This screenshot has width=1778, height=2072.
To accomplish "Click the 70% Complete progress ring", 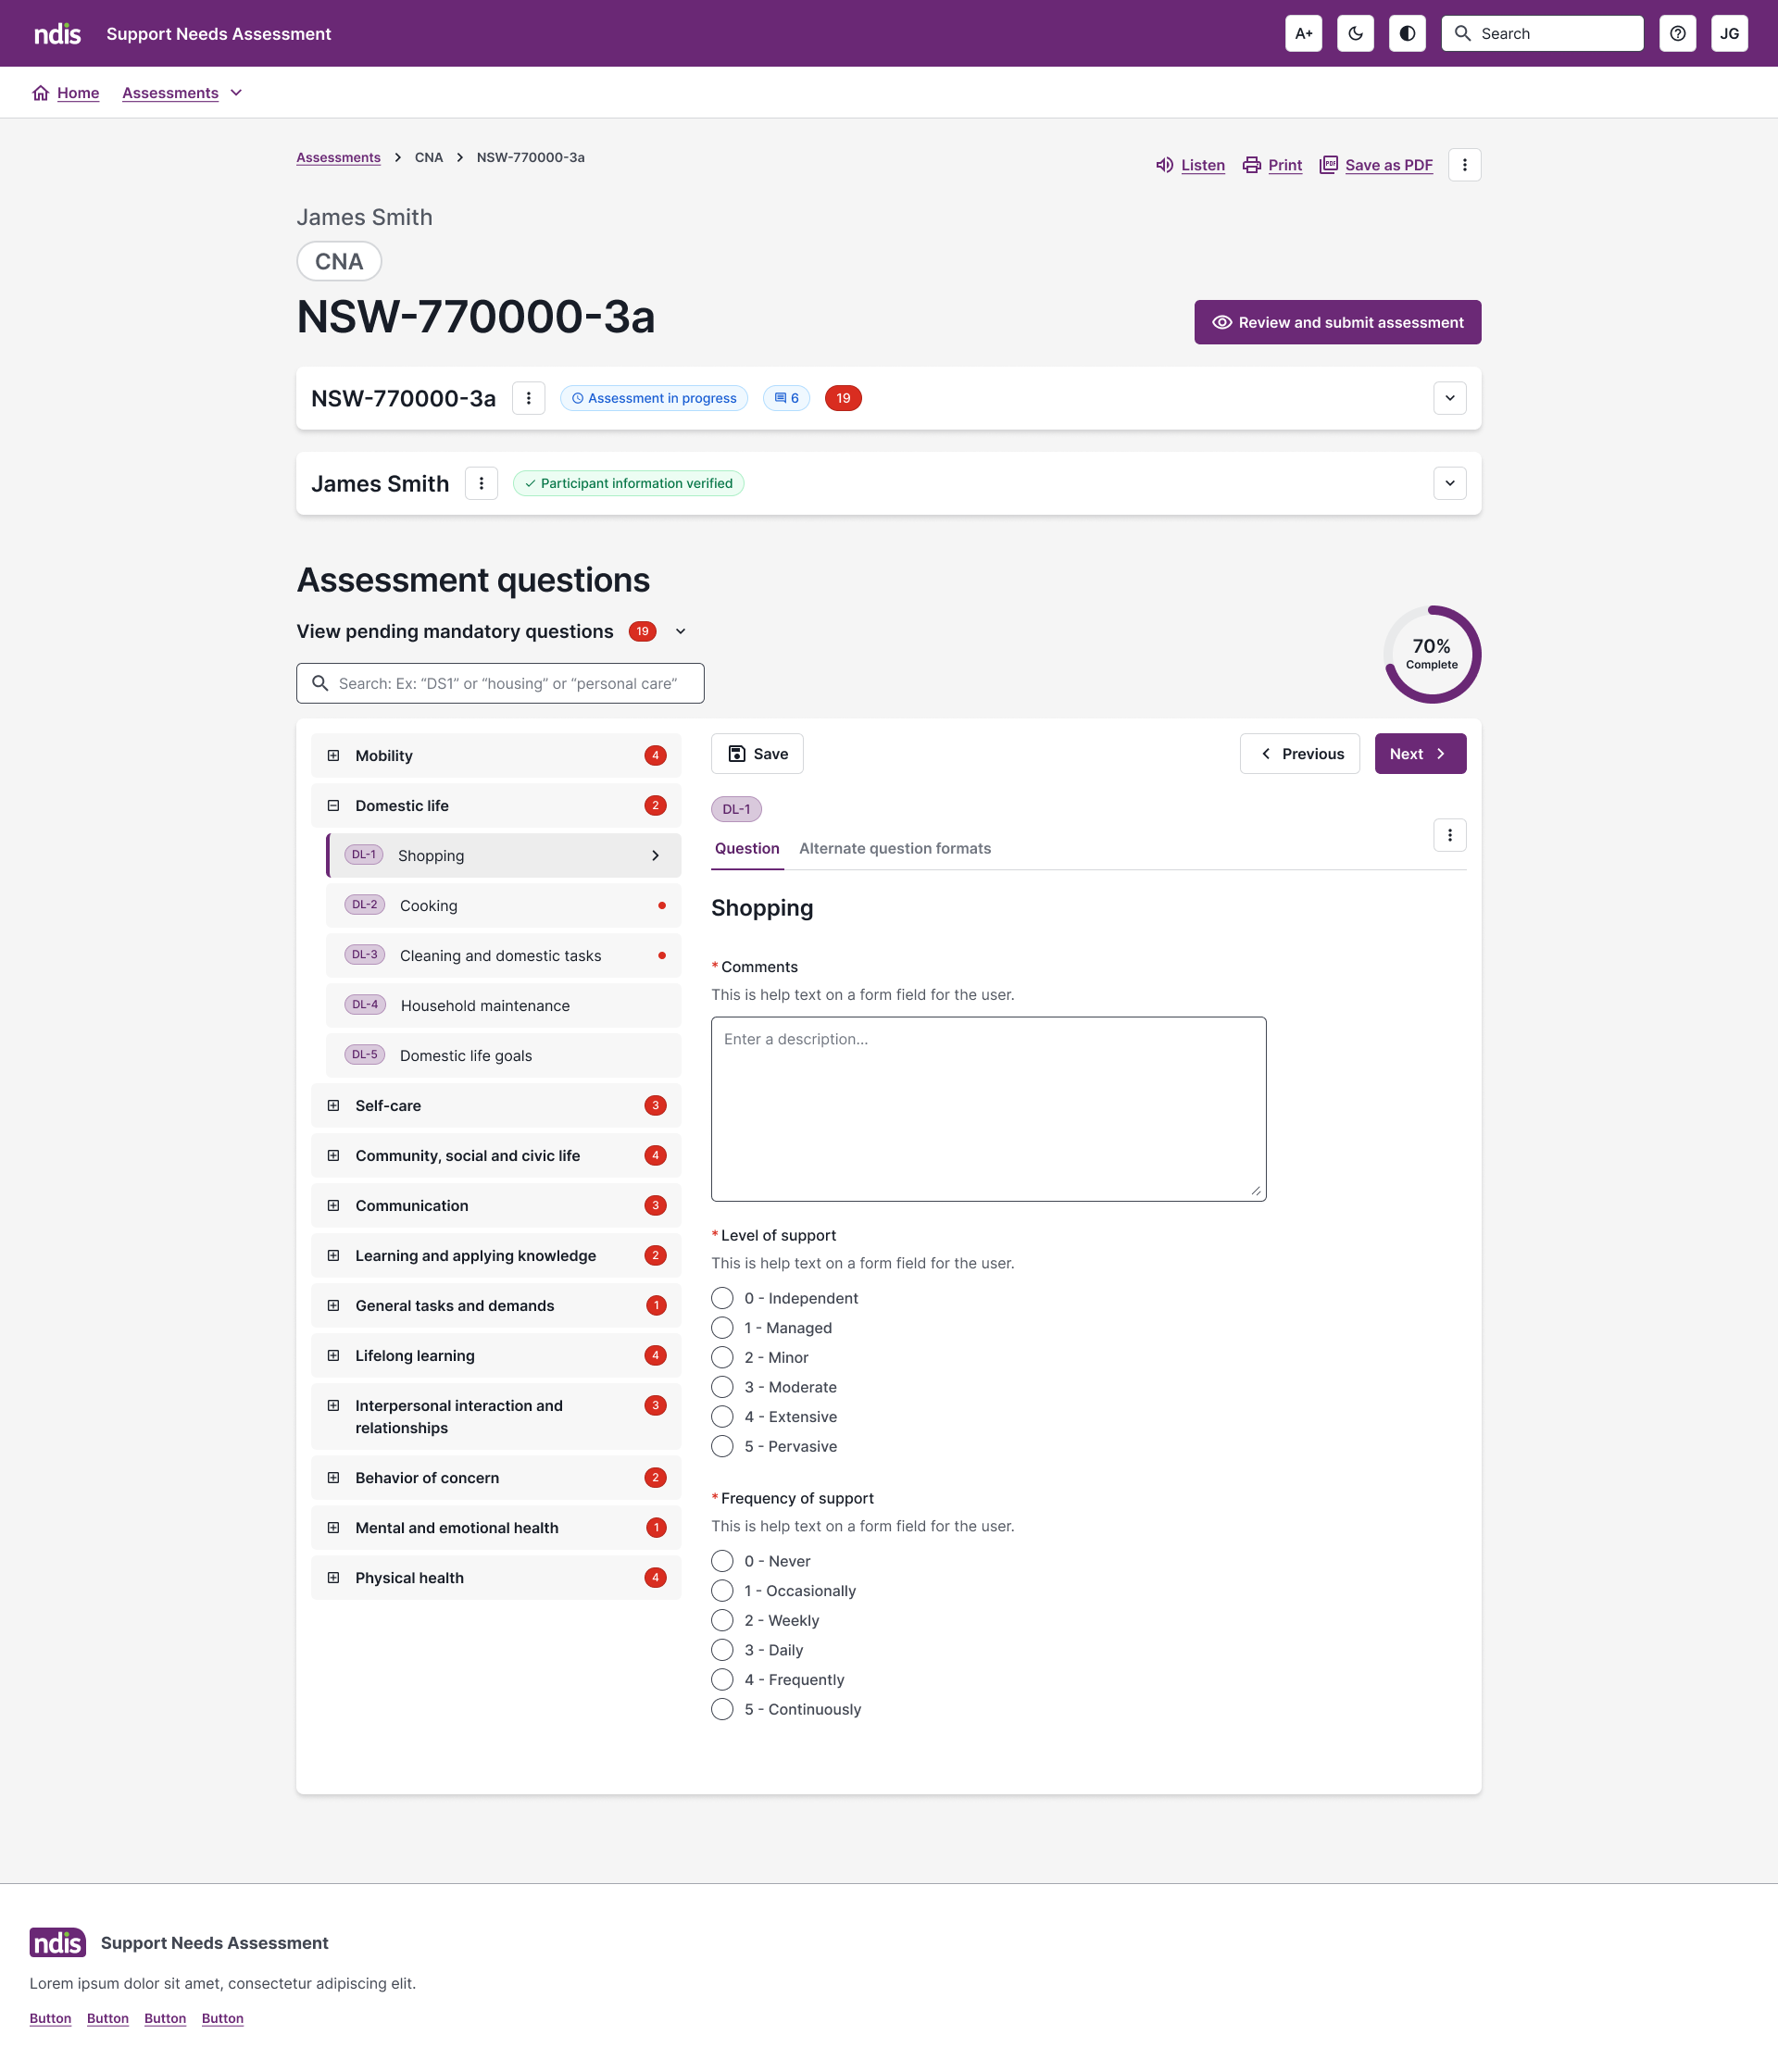I will (1431, 654).
